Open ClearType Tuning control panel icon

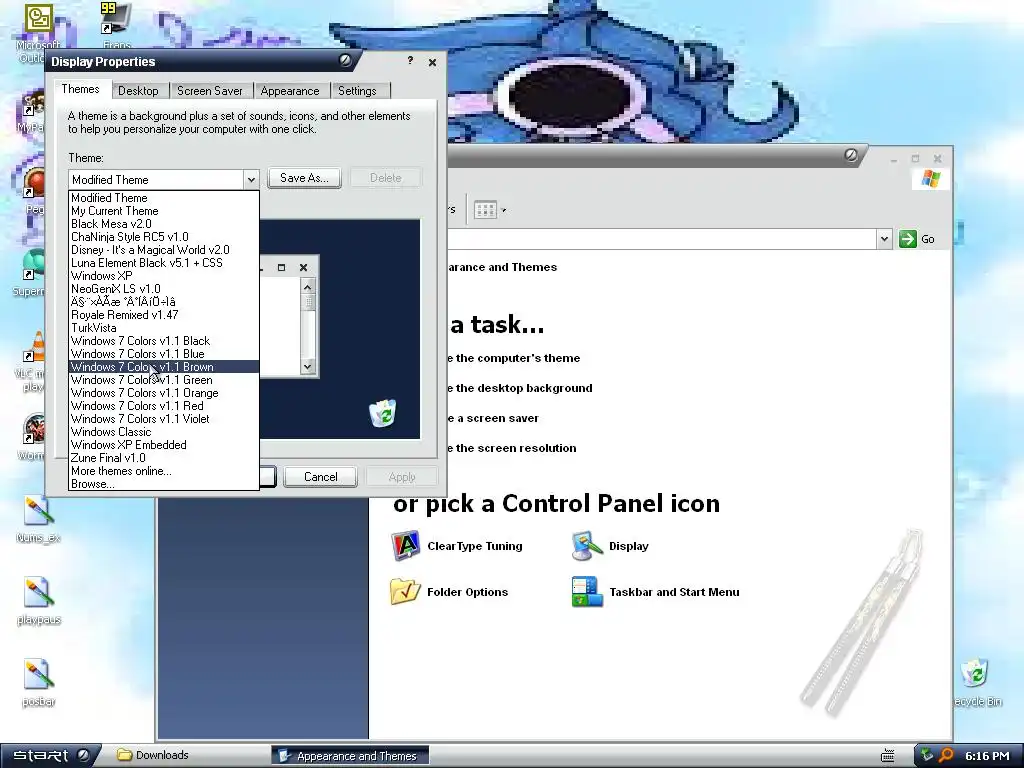point(406,546)
